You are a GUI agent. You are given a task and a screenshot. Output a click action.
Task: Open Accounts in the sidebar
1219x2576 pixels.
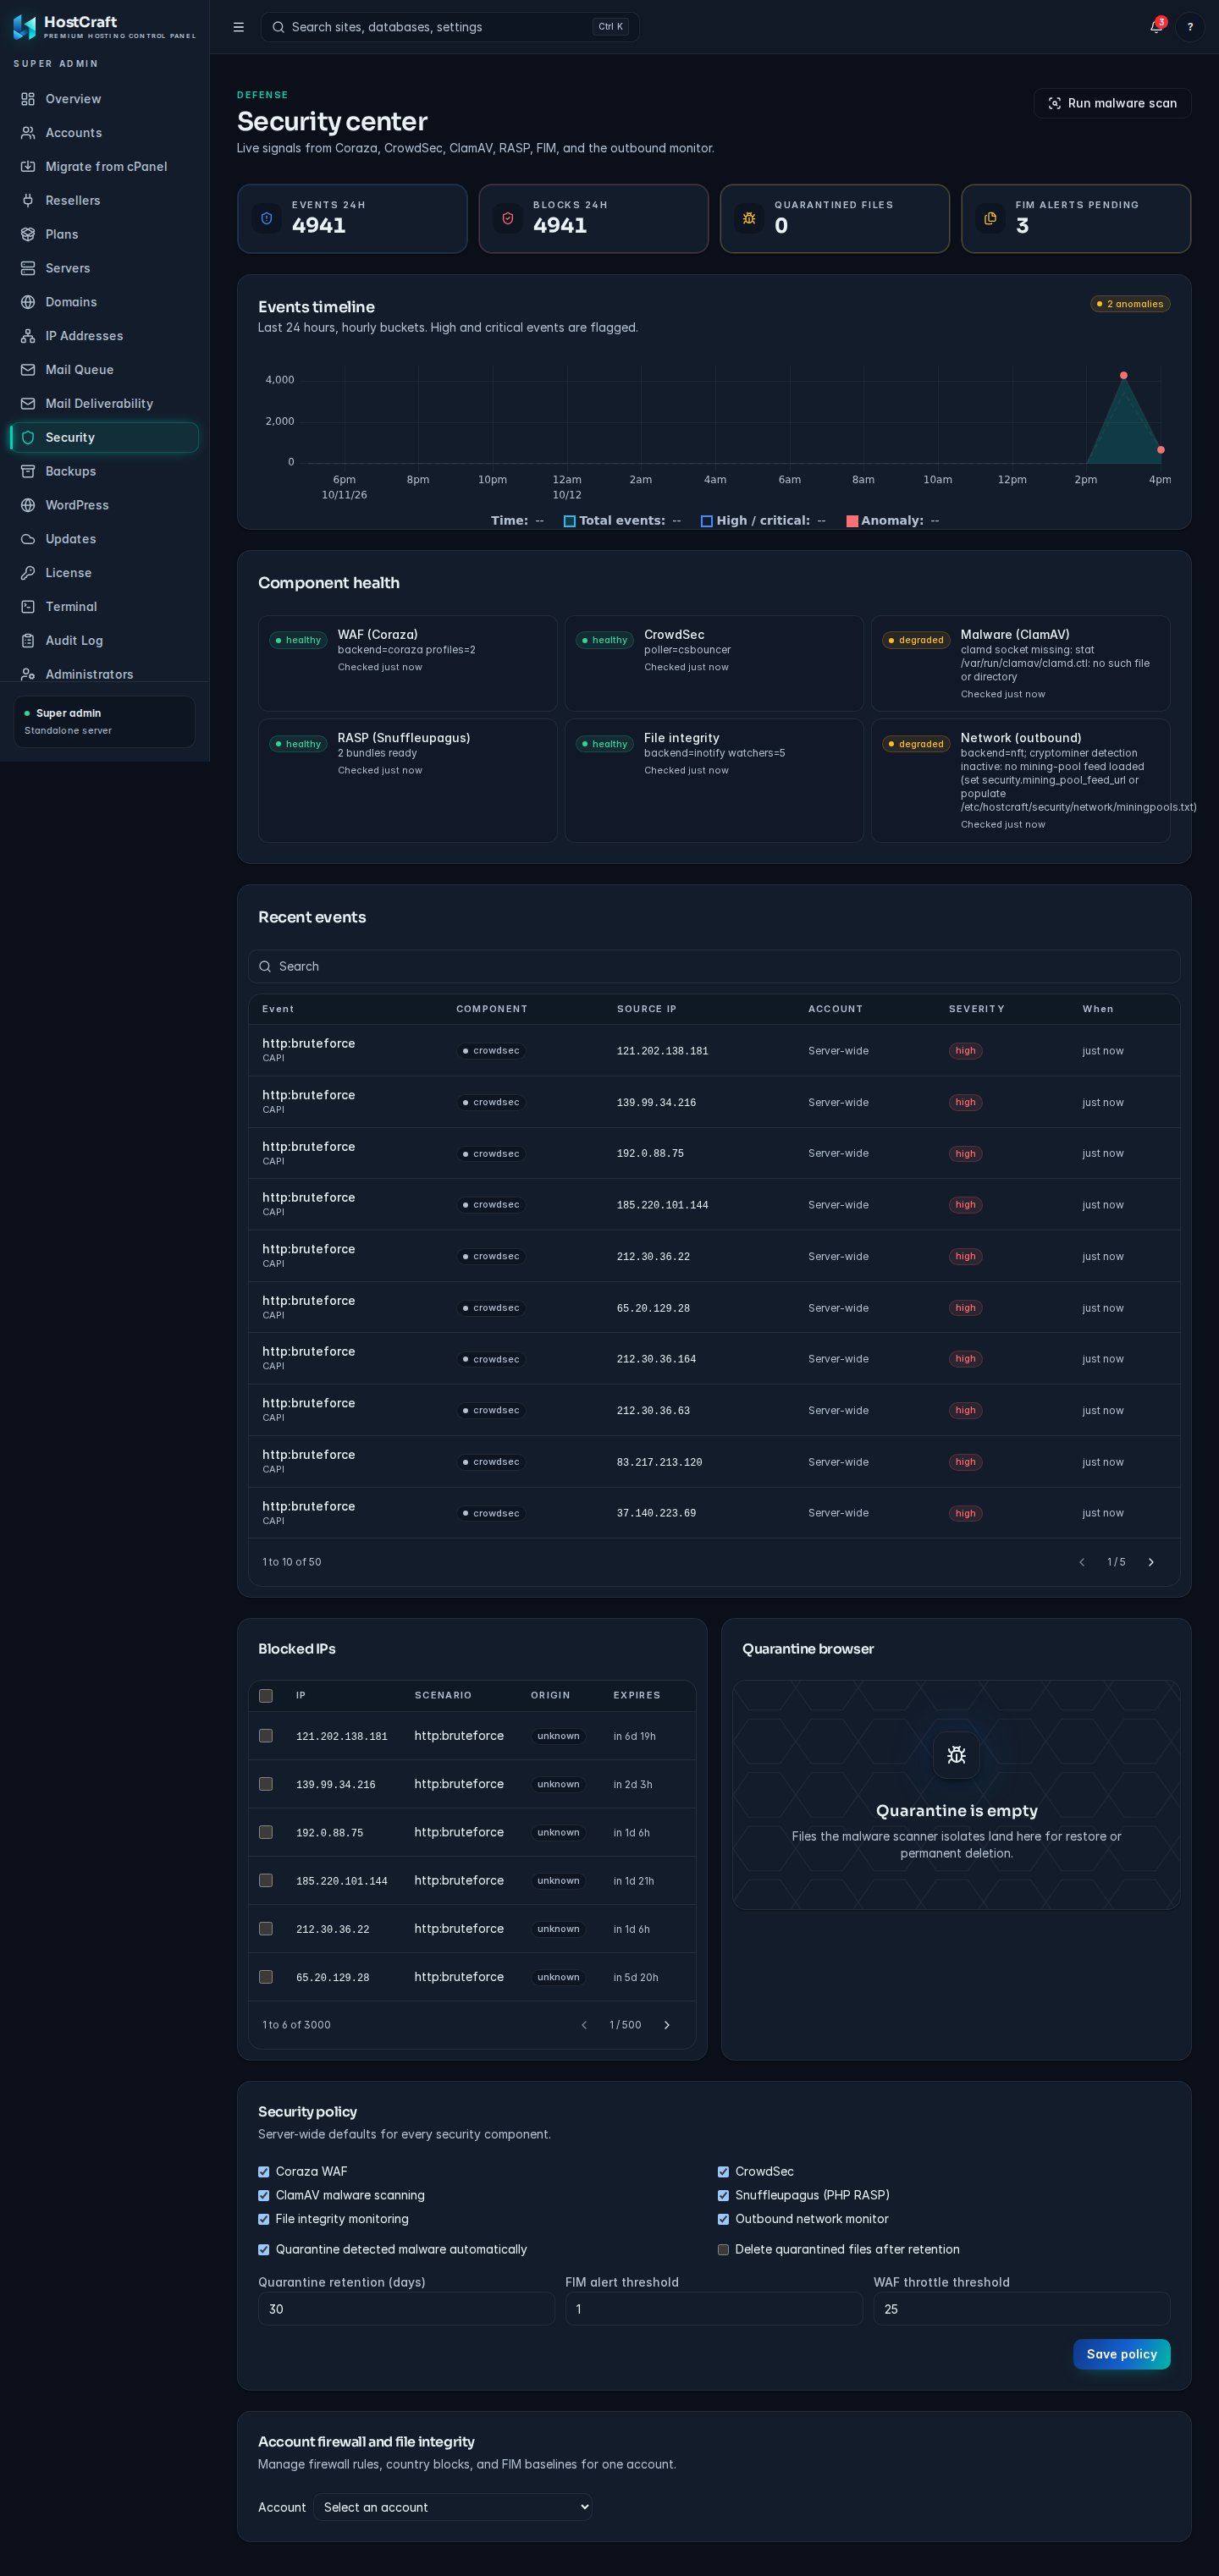click(104, 133)
